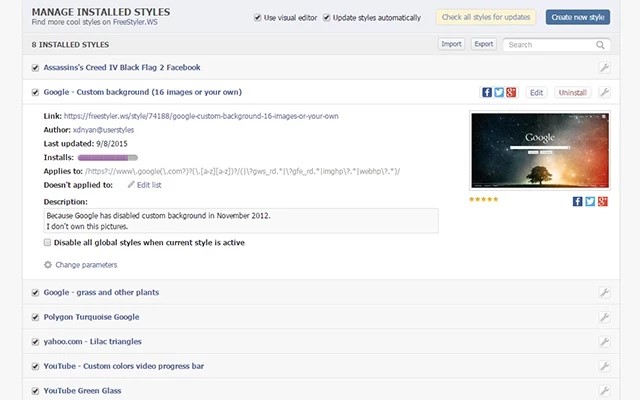Share on Google+ using icon beside Edit button
Viewport: 640px width, 400px height.
point(511,92)
